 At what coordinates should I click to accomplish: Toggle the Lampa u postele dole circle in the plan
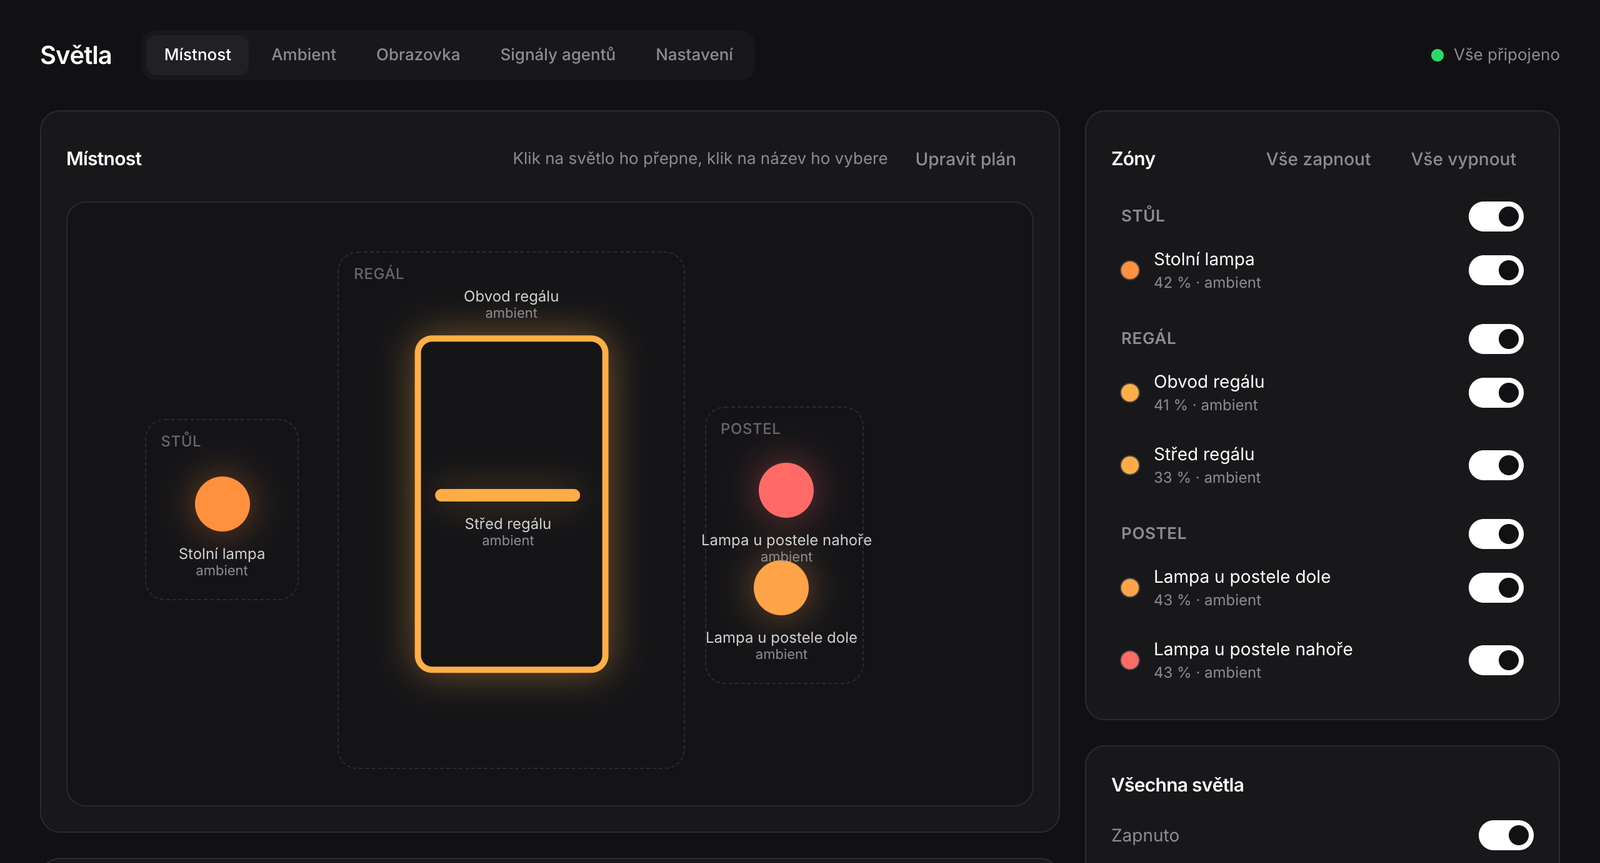coord(781,588)
